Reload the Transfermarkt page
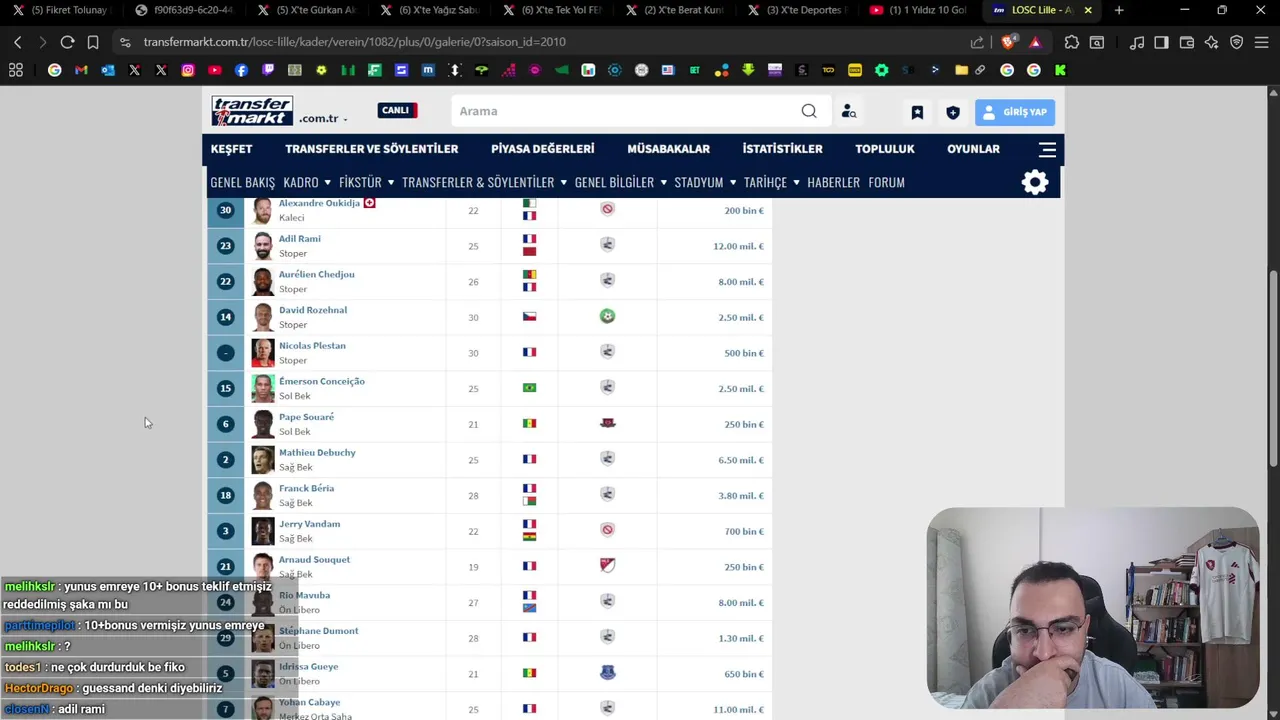The image size is (1280, 720). pos(67,42)
